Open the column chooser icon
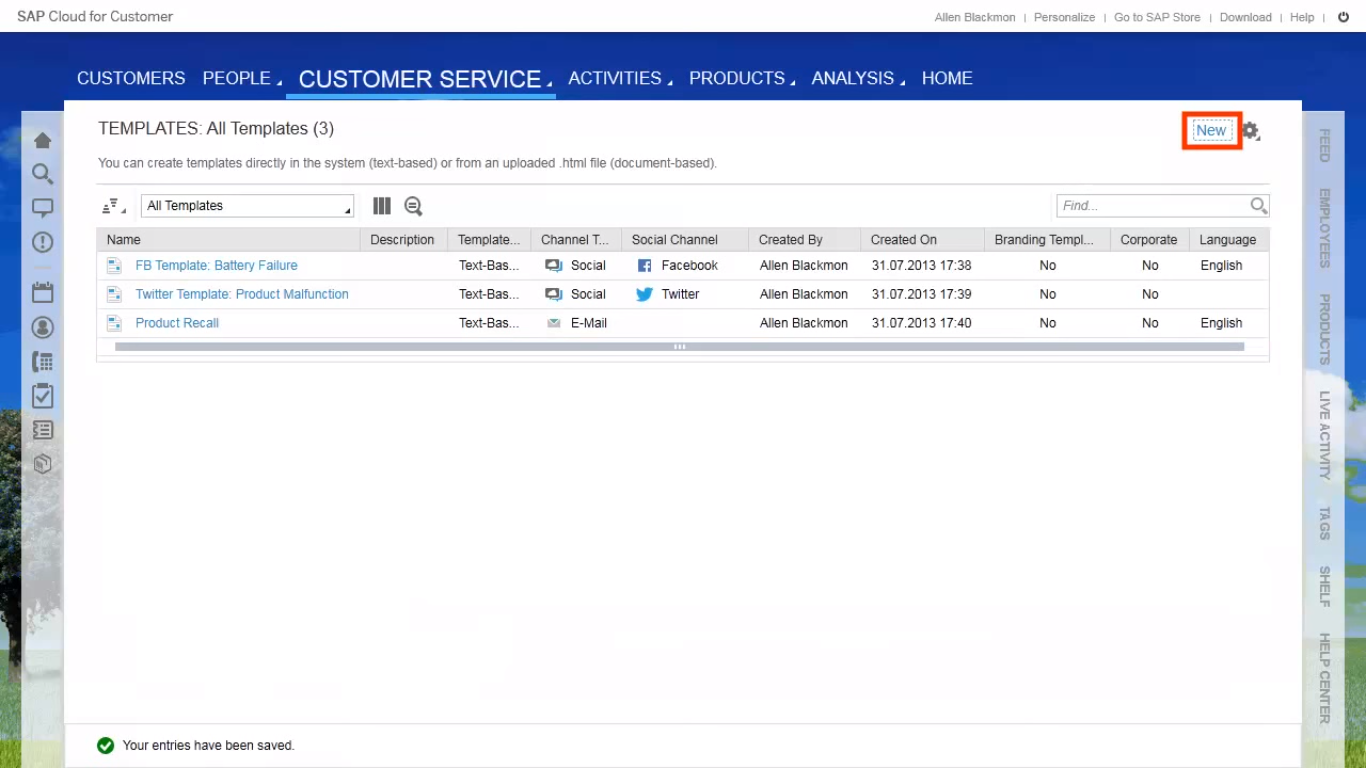The width and height of the screenshot is (1366, 768). pos(382,206)
